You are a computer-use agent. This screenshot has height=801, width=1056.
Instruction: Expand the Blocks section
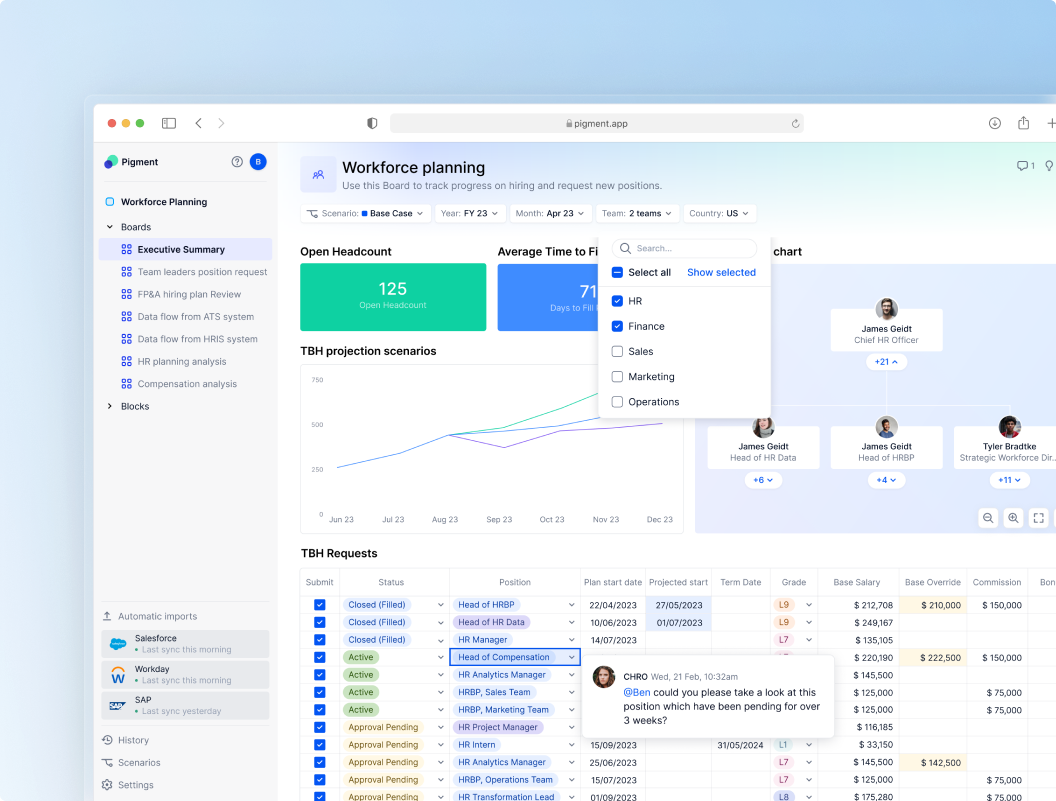[x=110, y=406]
